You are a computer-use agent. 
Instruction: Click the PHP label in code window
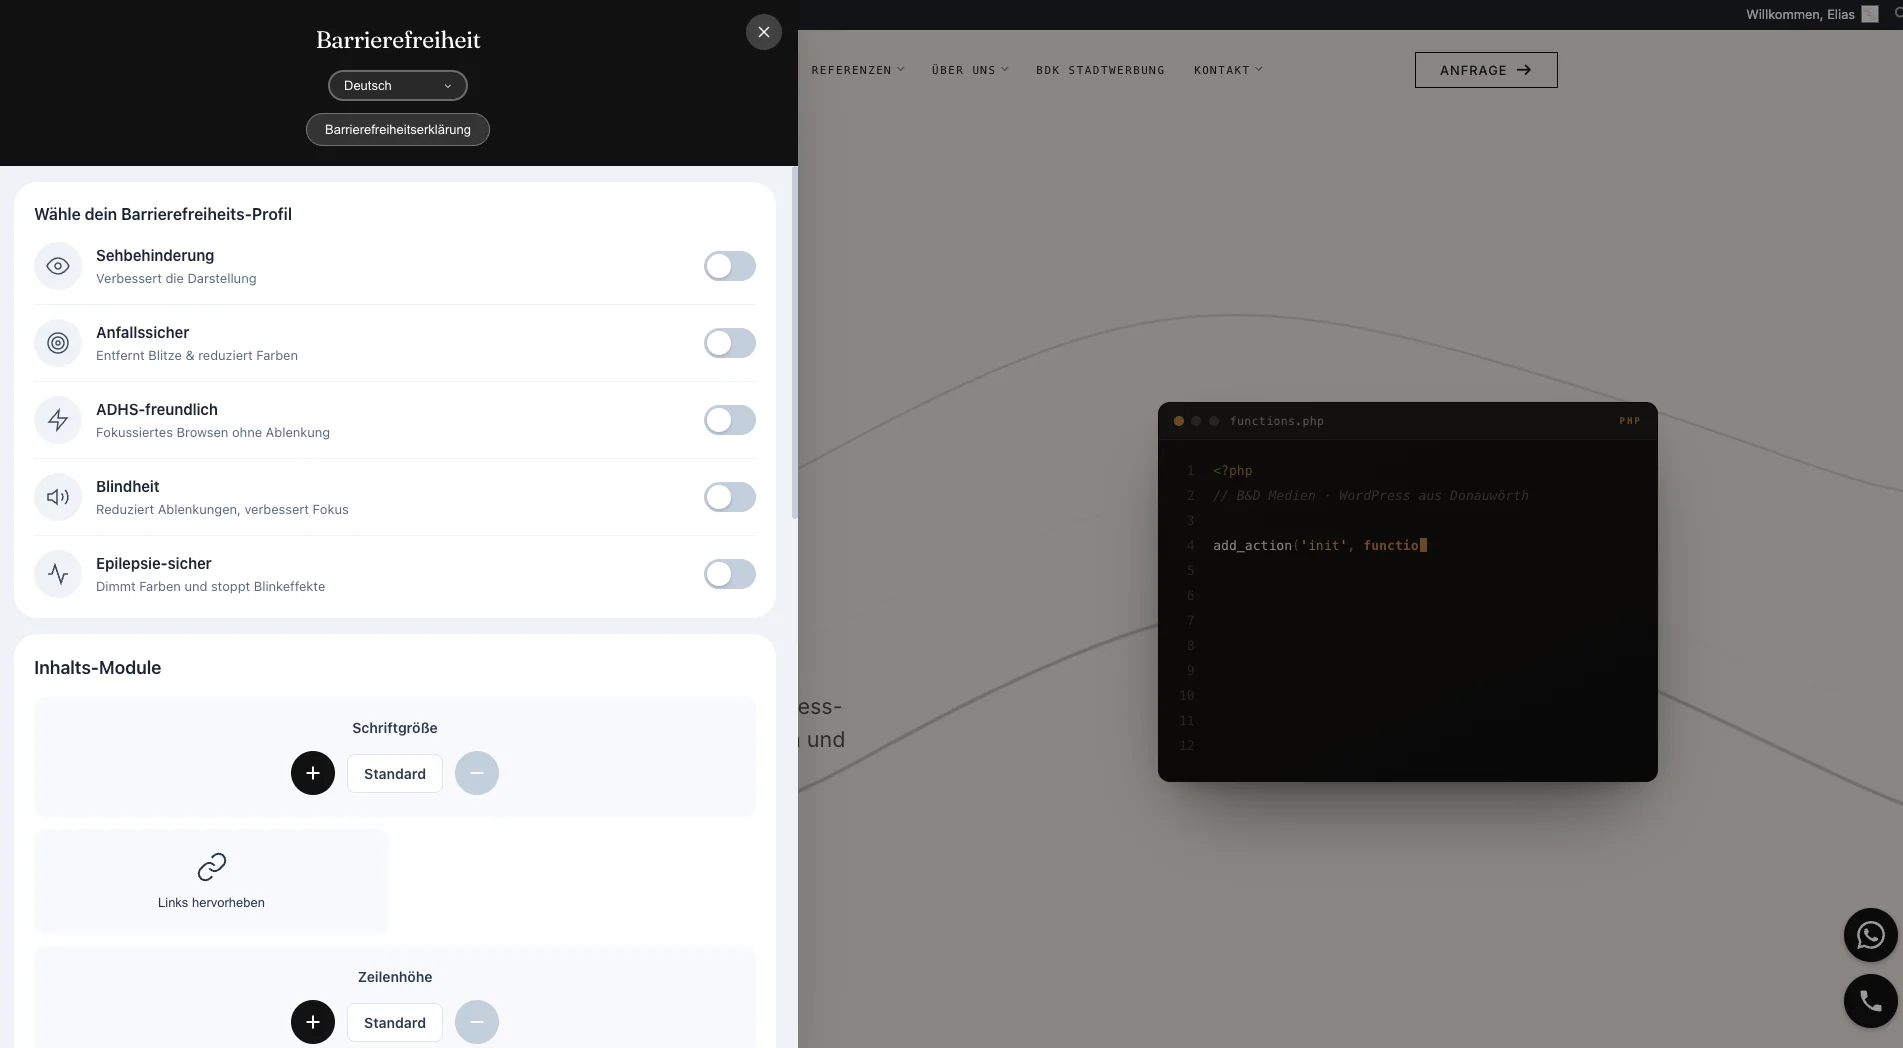[x=1630, y=421]
